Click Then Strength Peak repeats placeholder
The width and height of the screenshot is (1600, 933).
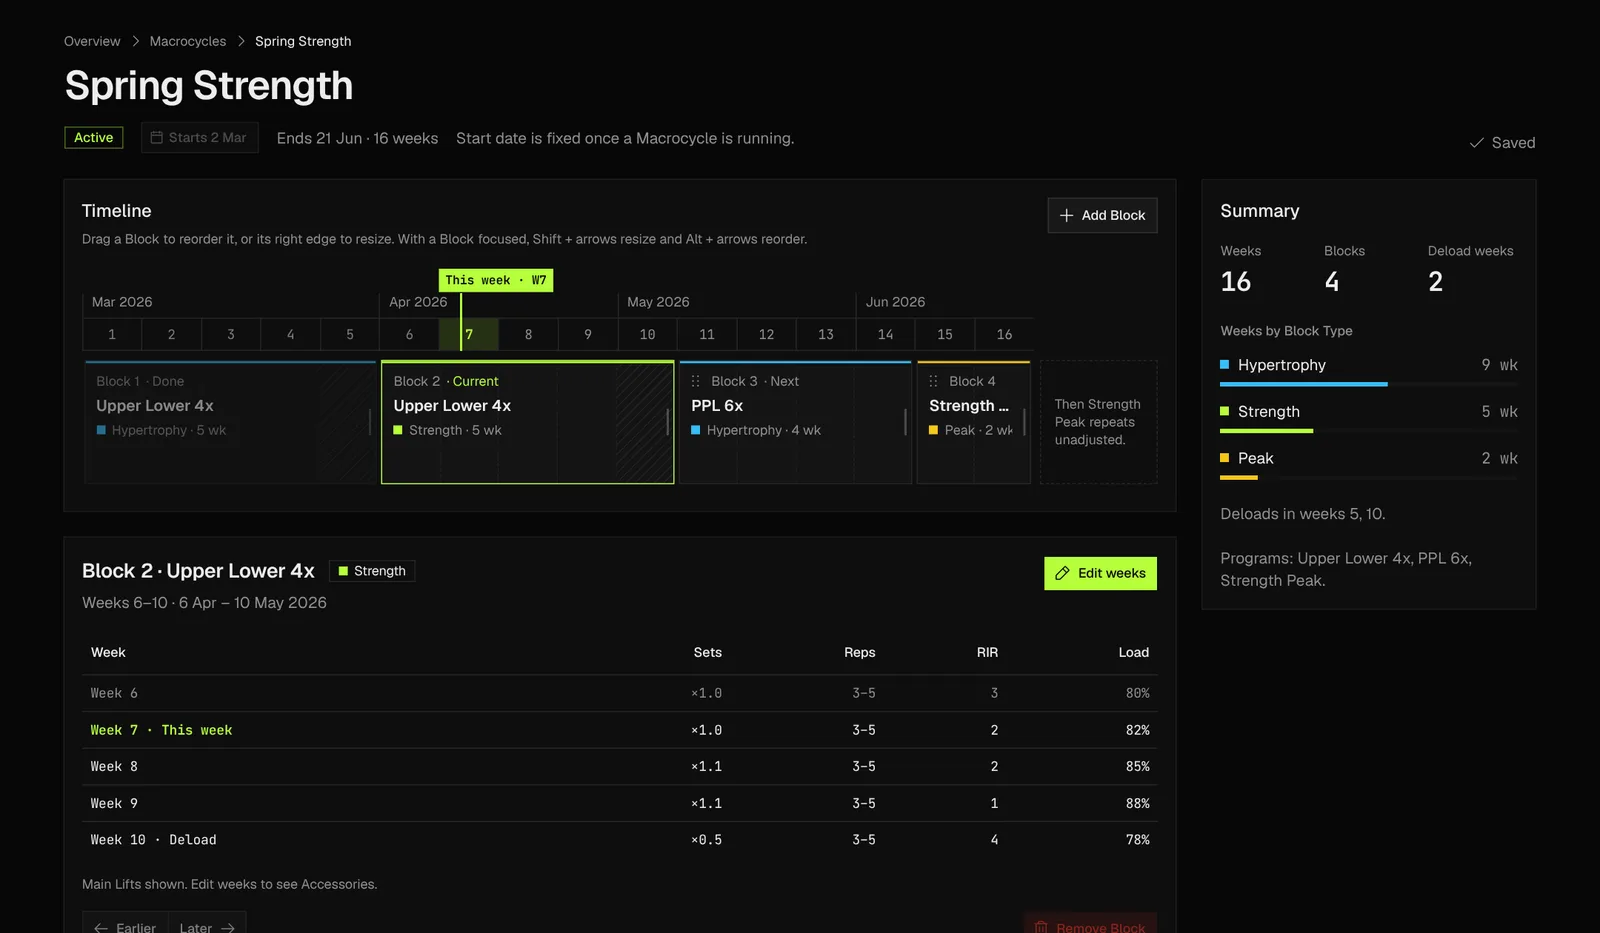tap(1099, 422)
